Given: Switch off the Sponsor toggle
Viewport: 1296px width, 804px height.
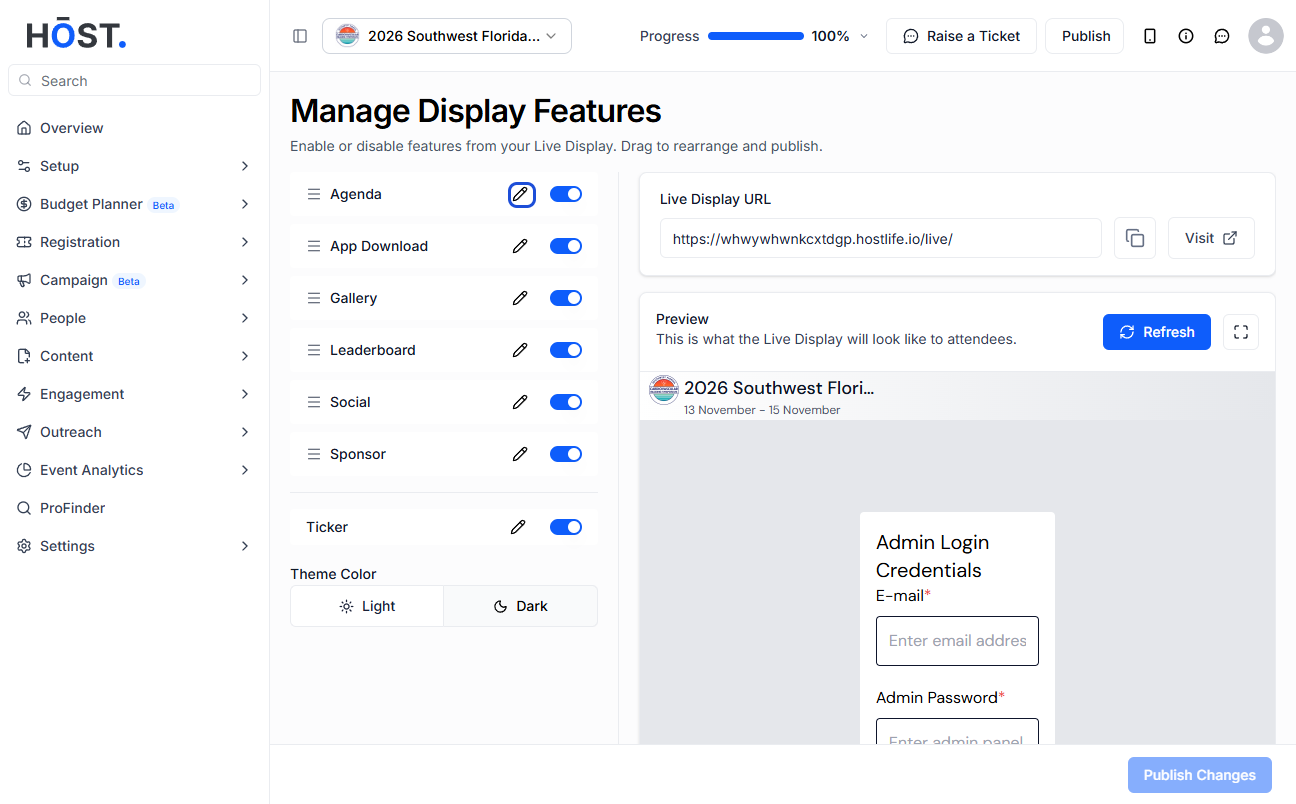Looking at the screenshot, I should pyautogui.click(x=566, y=454).
